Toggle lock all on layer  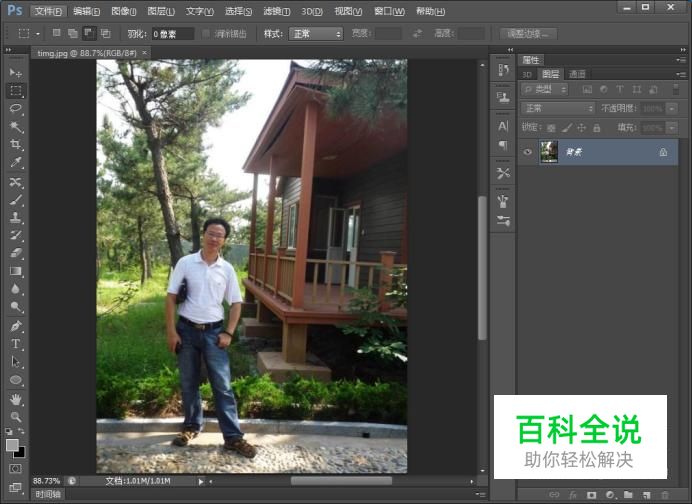coord(597,128)
